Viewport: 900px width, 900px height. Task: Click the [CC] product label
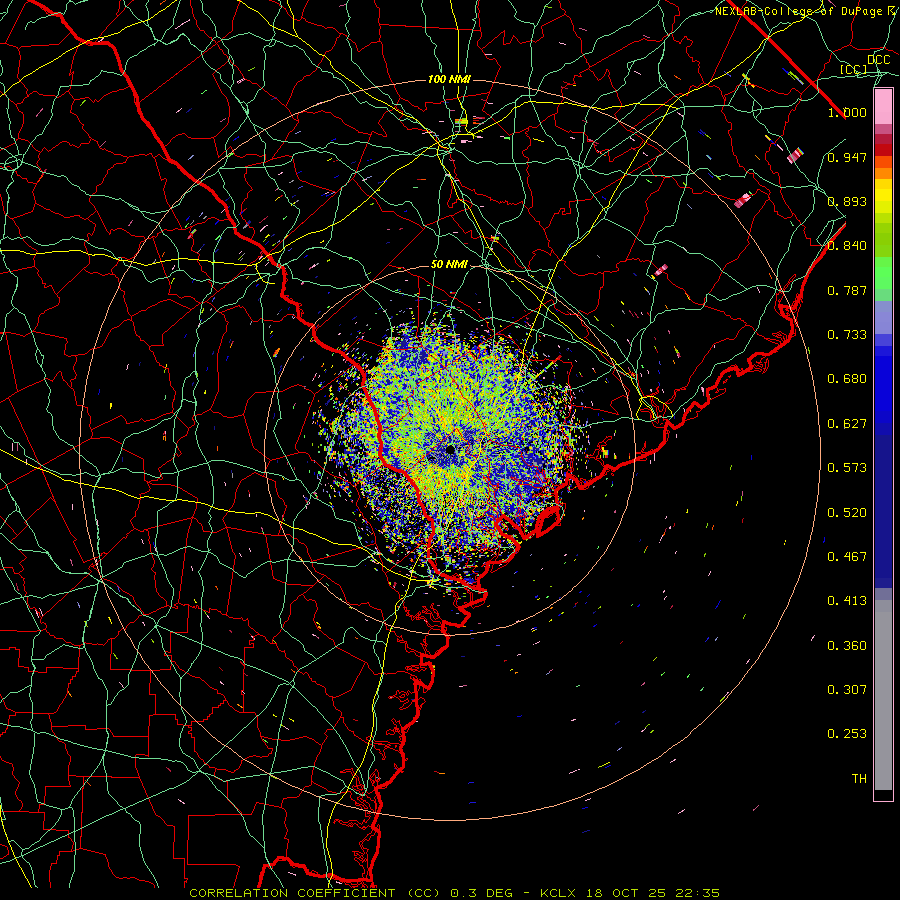(854, 69)
